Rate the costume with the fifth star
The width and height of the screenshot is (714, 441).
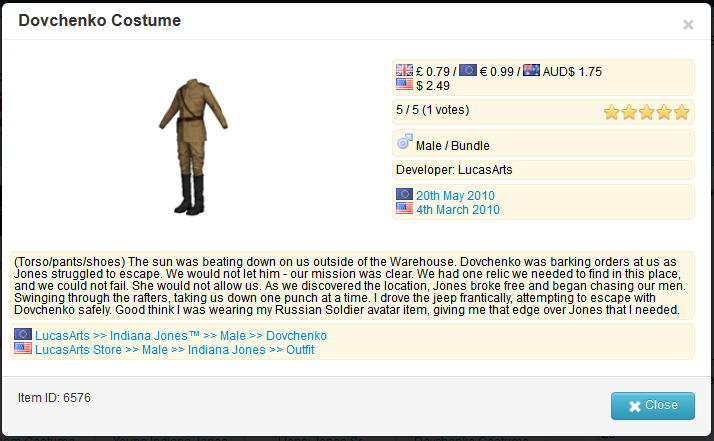pyautogui.click(x=682, y=112)
